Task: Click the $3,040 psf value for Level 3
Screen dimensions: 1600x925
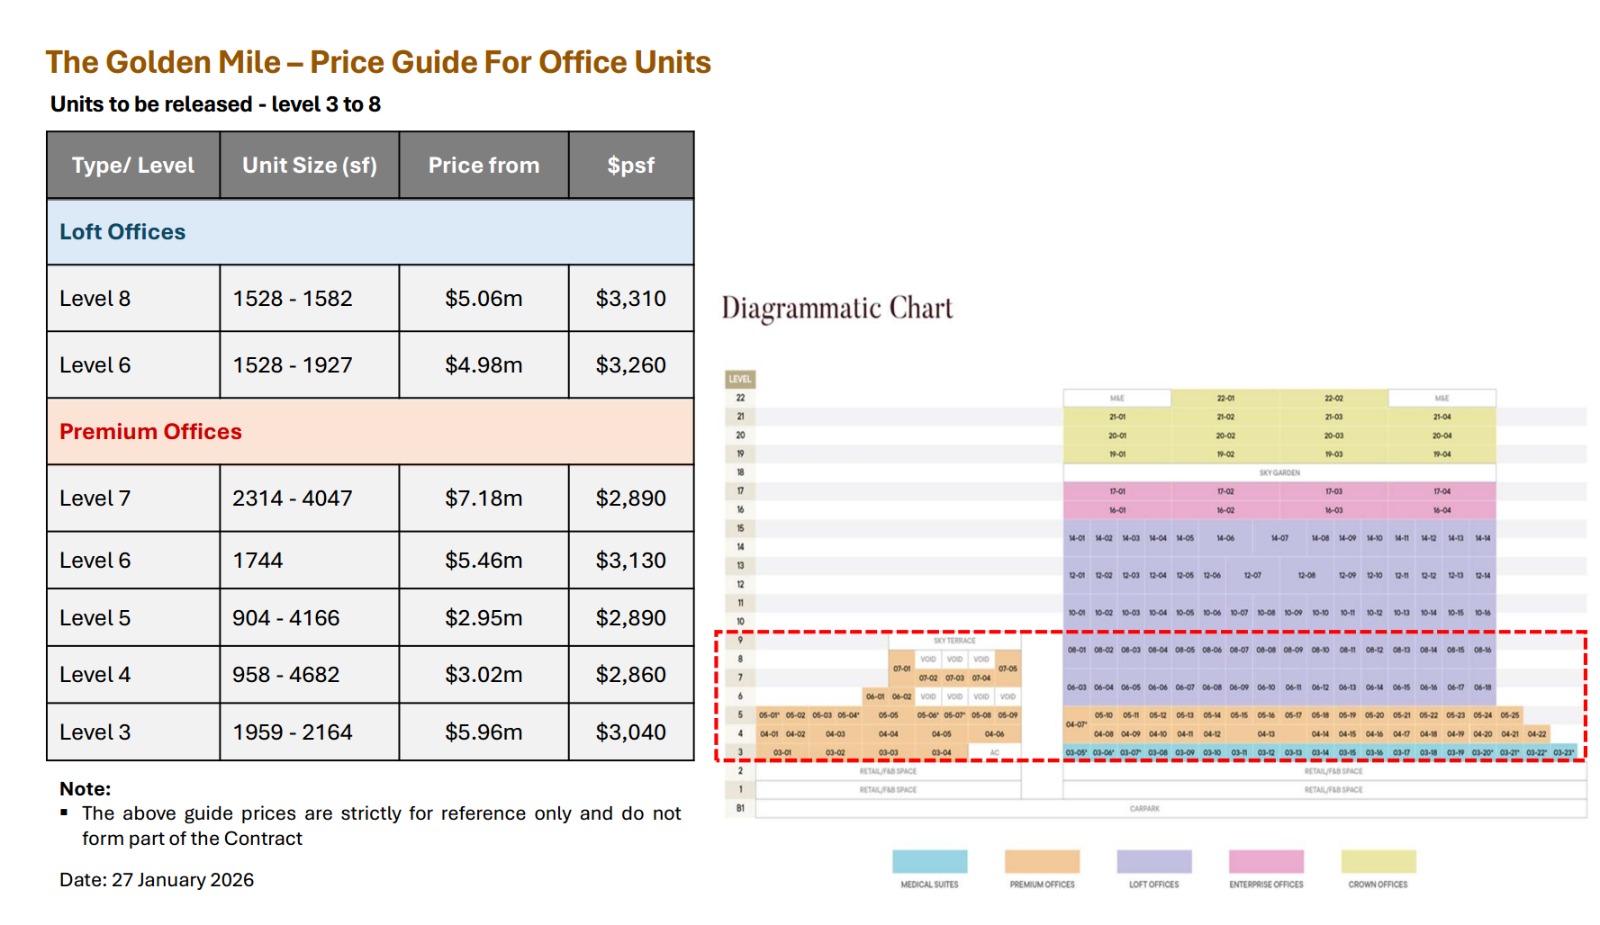Action: point(630,733)
